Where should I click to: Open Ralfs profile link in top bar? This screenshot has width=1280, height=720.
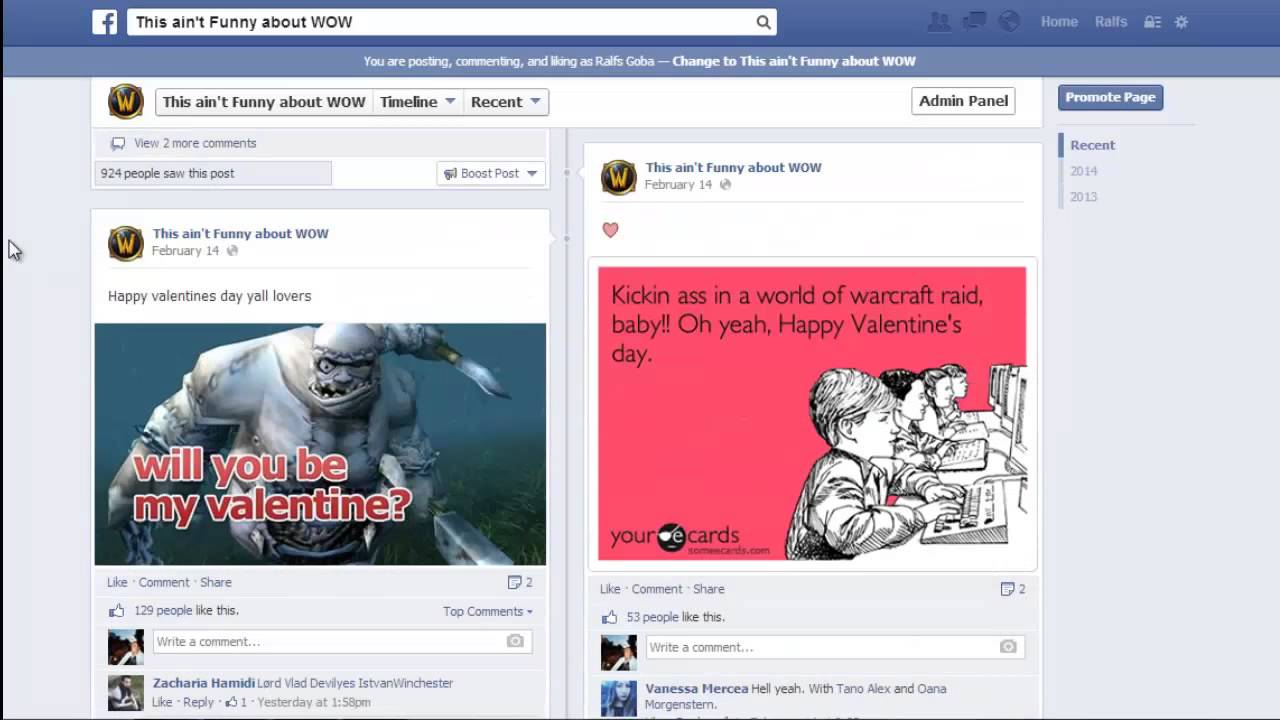point(1111,21)
